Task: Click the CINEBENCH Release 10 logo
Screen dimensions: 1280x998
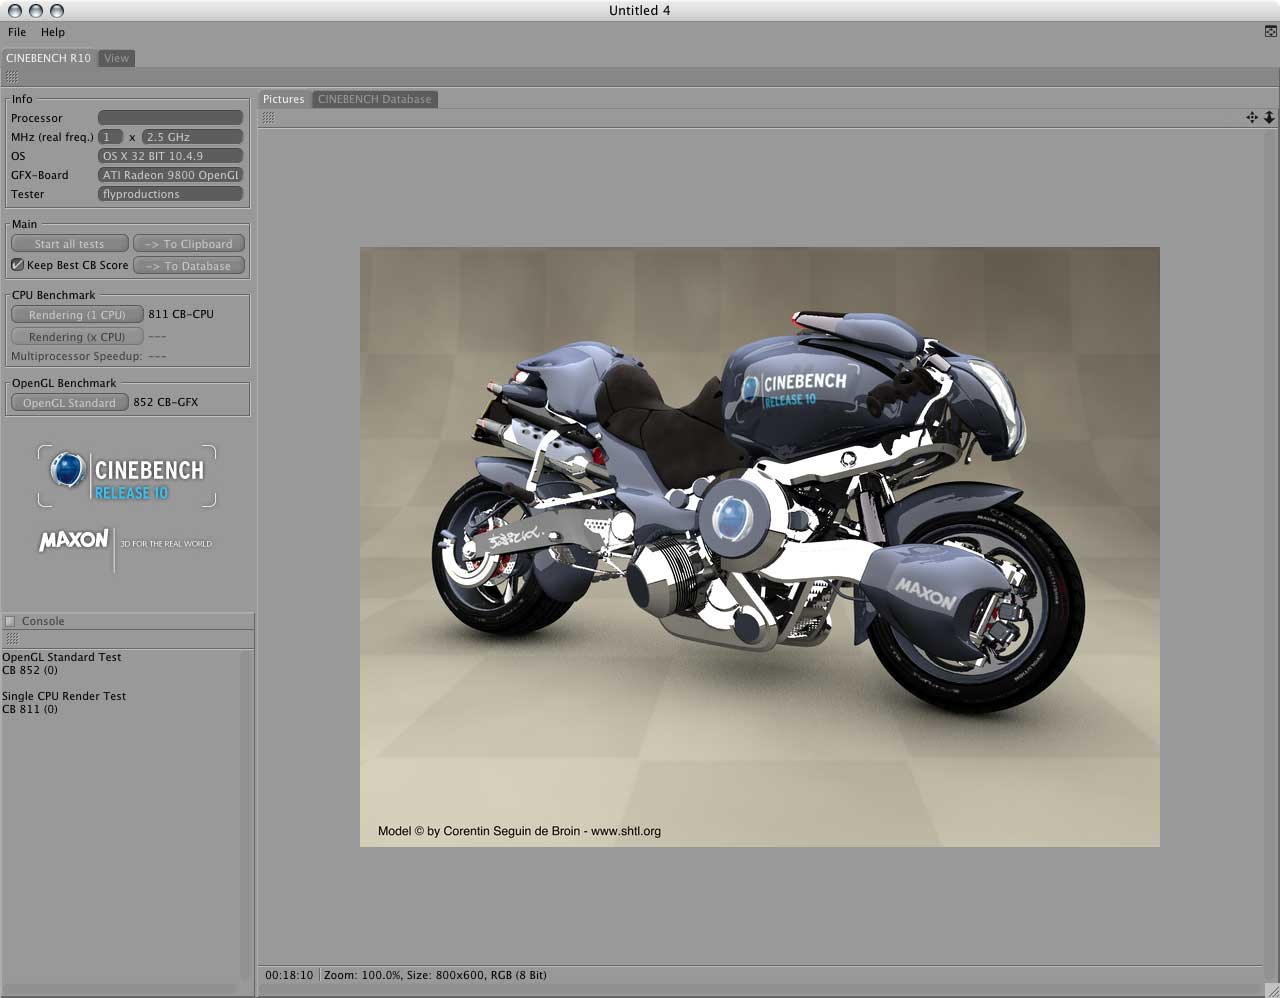Action: 127,476
